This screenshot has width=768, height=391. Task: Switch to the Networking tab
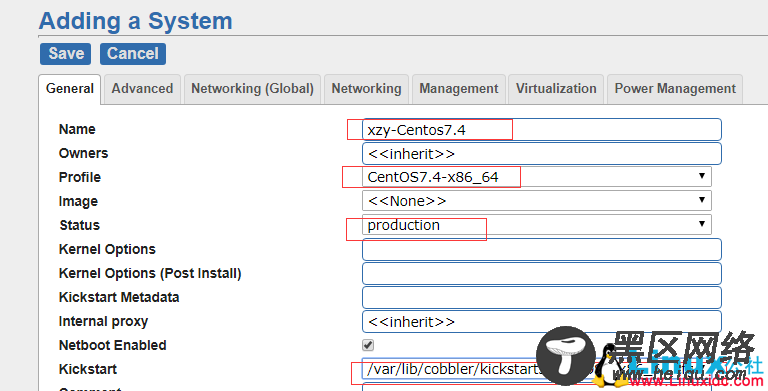pos(366,89)
